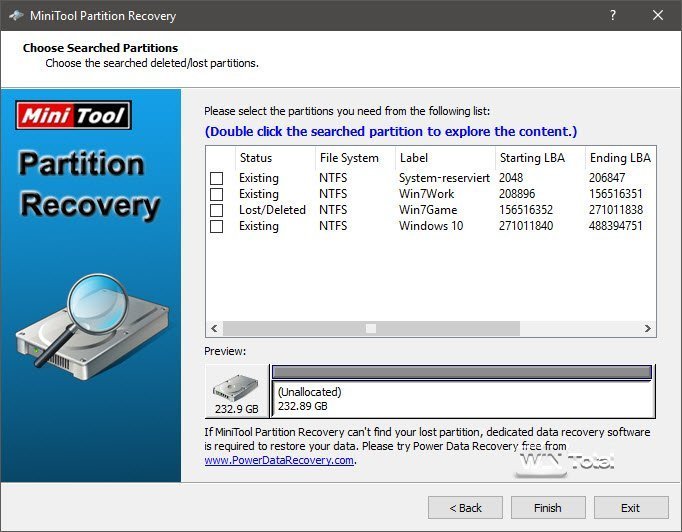
Task: Open the www.PowerDataRecovery.com link
Action: coord(279,460)
